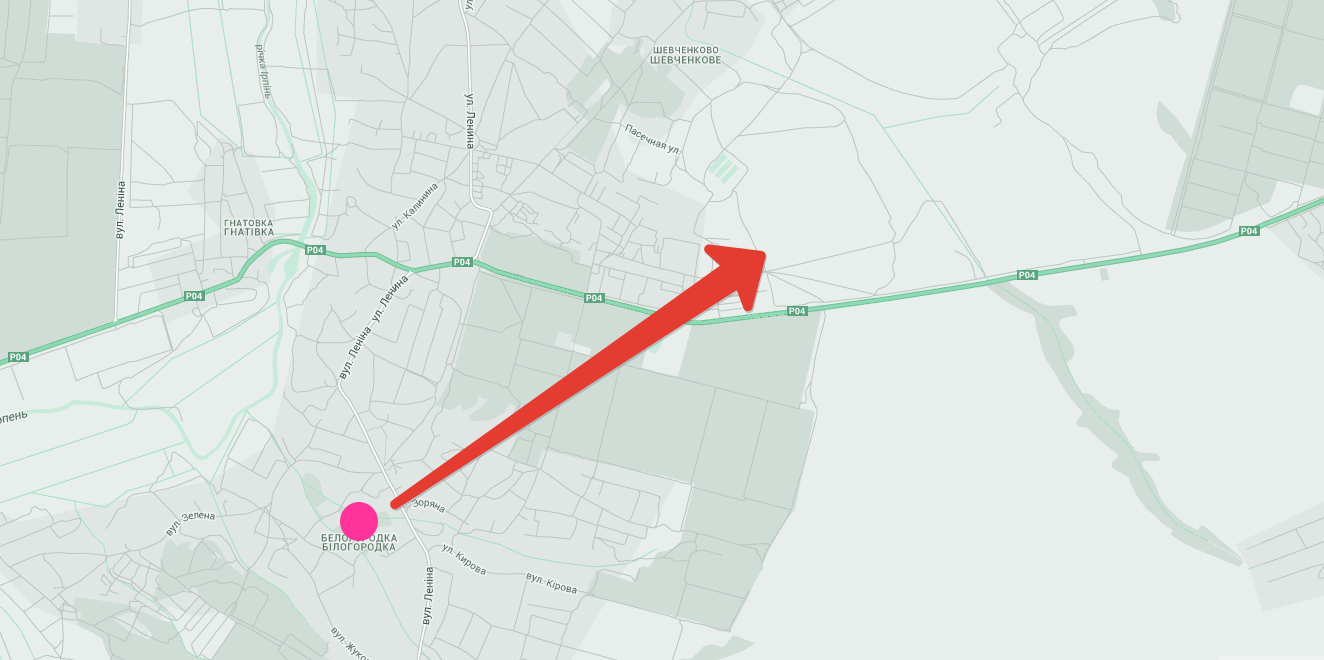1324x660 pixels.
Task: Click the вул. Кірова street label
Action: [x=552, y=583]
